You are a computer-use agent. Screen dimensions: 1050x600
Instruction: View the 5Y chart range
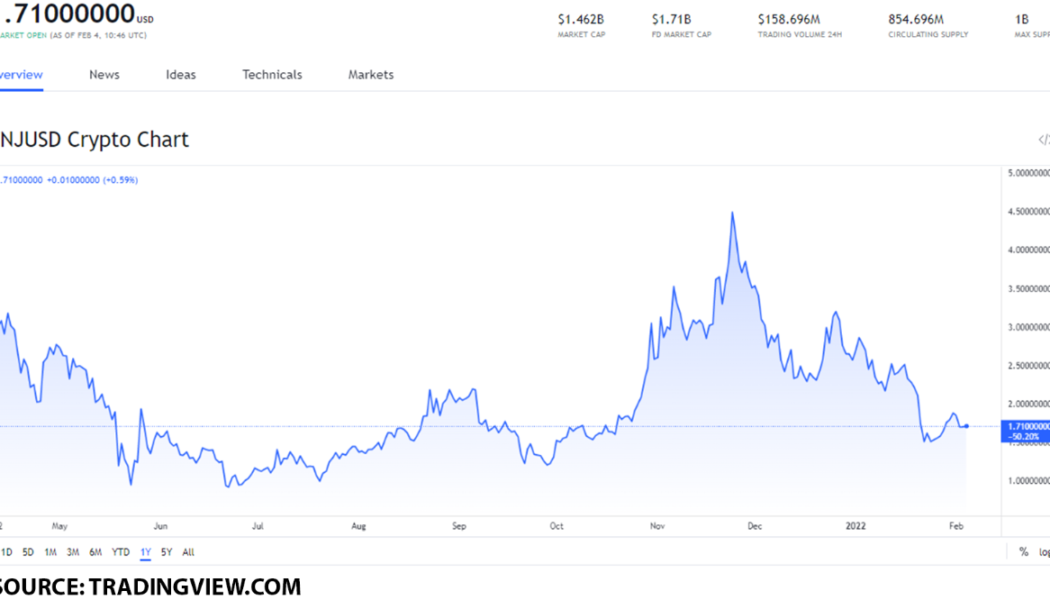[167, 551]
